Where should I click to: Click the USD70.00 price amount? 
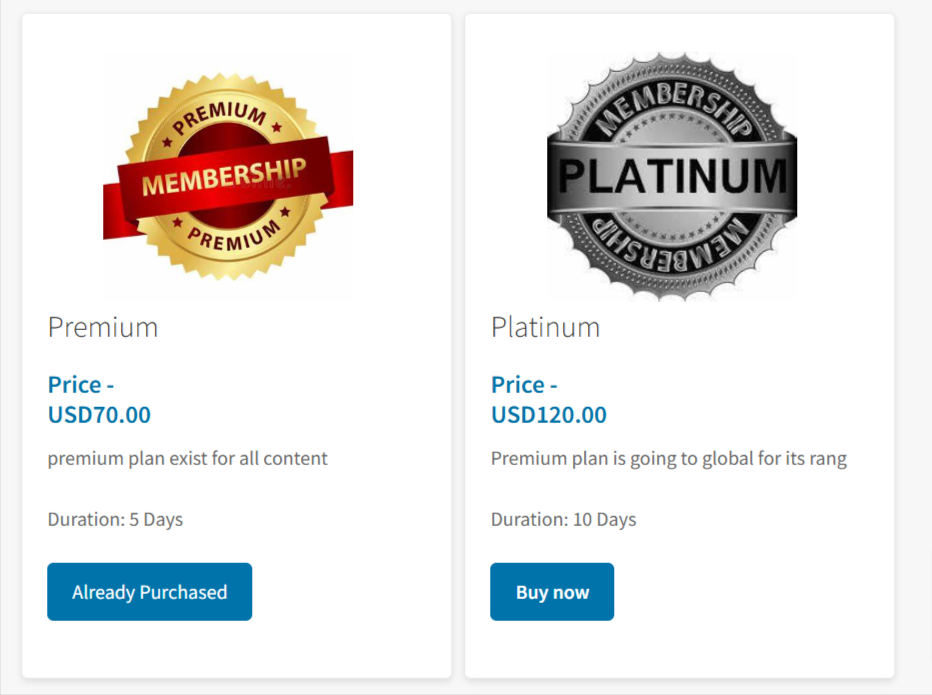(x=99, y=414)
